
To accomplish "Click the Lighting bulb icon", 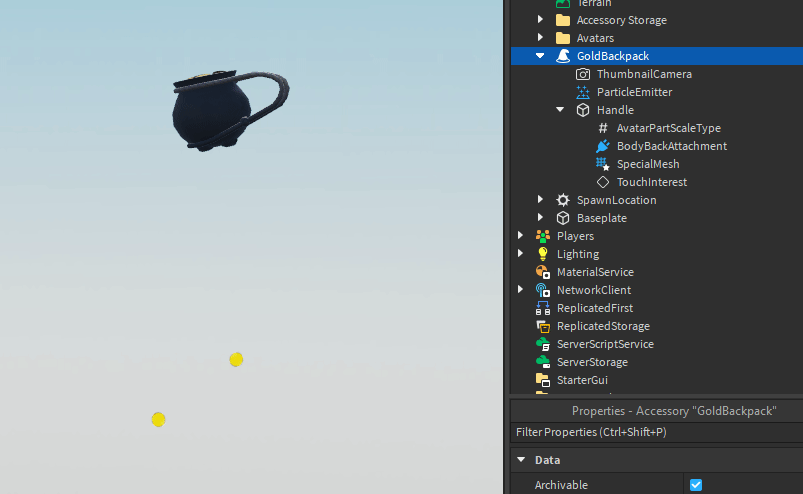I will click(543, 254).
